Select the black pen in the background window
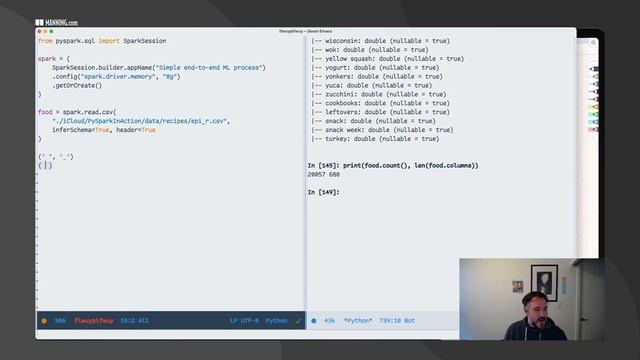 594,69
